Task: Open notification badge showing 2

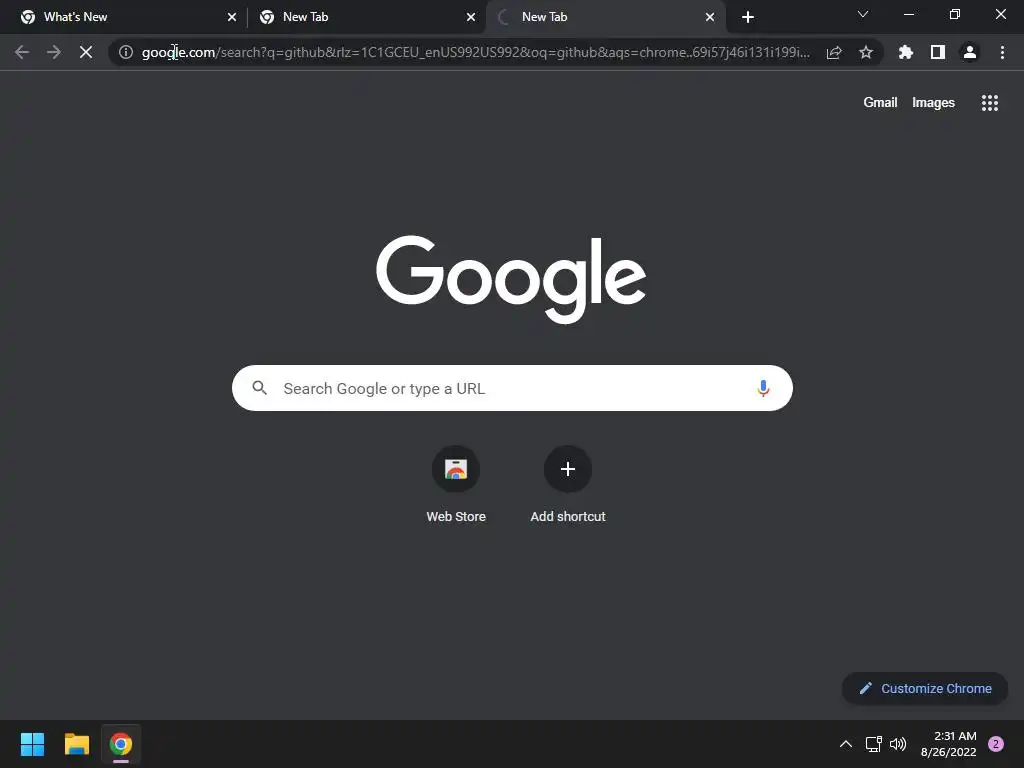Action: (x=996, y=744)
